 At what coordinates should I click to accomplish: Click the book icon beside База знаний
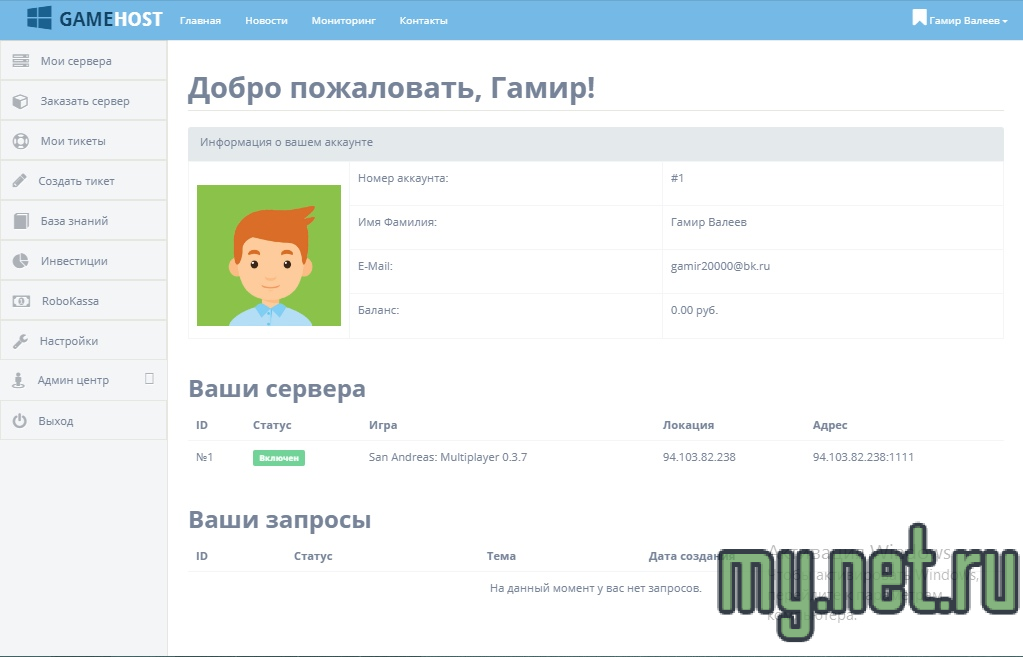tap(20, 221)
